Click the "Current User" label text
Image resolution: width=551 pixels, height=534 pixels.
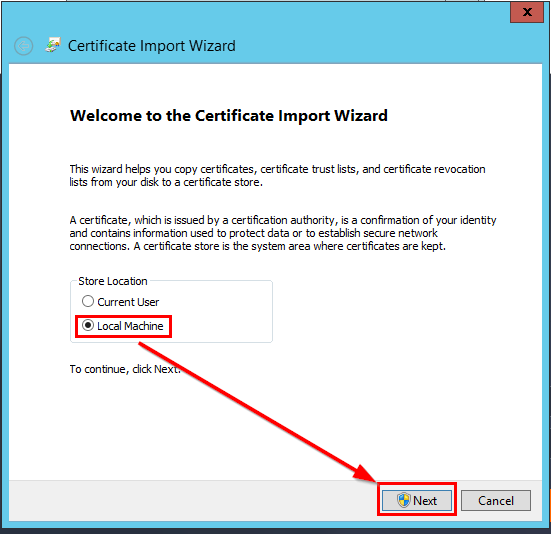pos(128,302)
